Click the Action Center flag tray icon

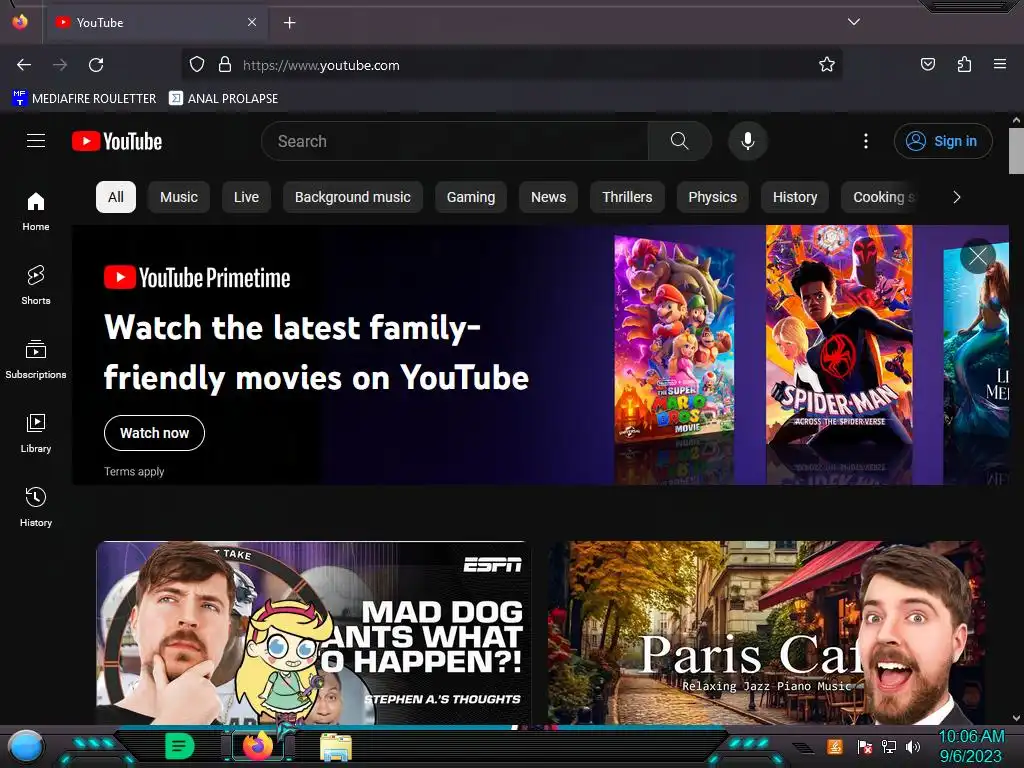[x=864, y=746]
